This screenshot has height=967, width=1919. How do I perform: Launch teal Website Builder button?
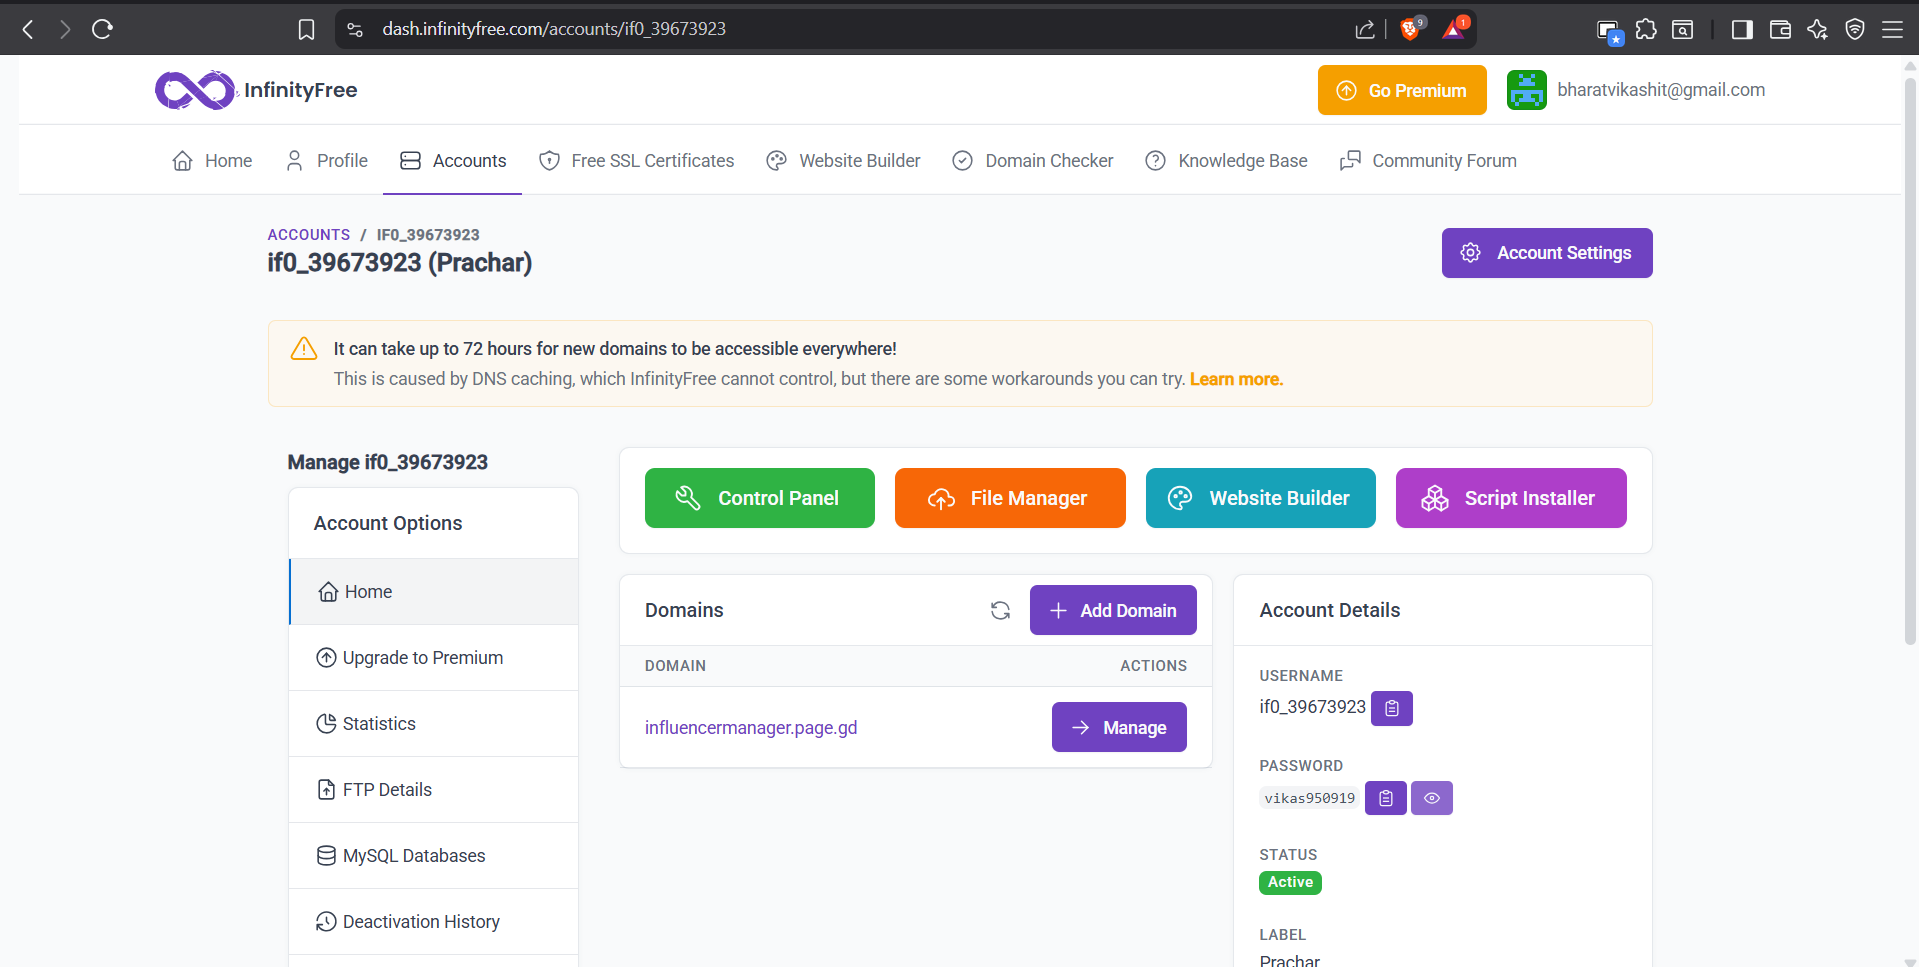(x=1261, y=498)
